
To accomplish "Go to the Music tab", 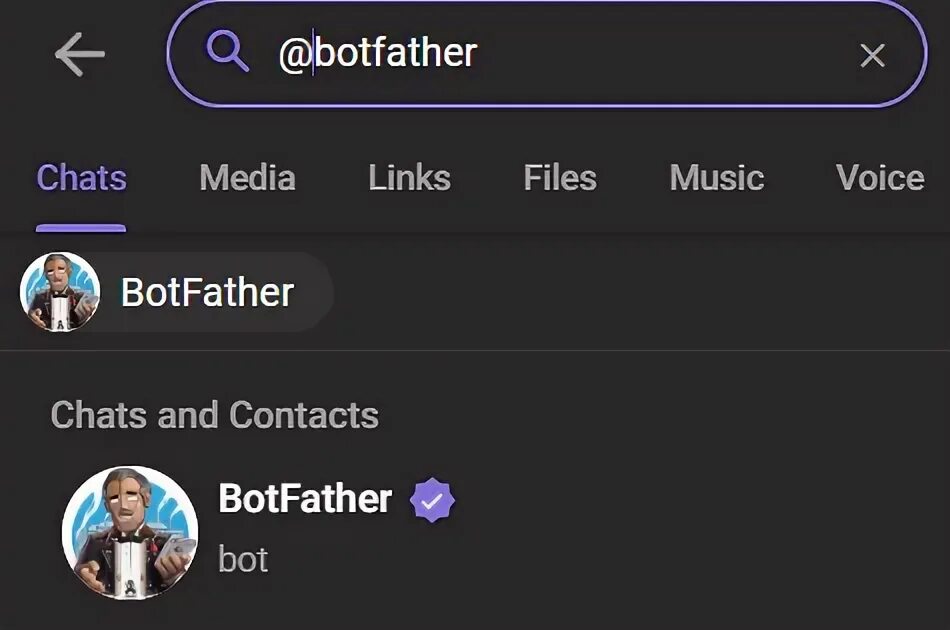I will pyautogui.click(x=716, y=179).
